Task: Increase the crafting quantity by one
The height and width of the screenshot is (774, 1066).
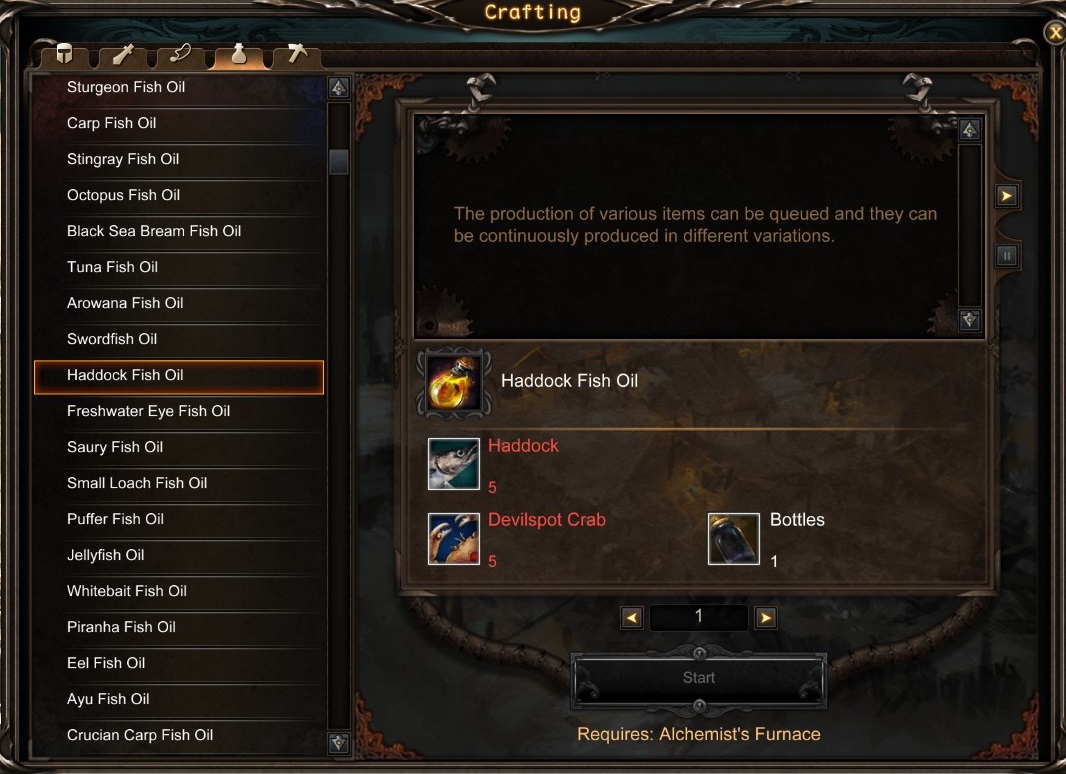Action: coord(766,618)
